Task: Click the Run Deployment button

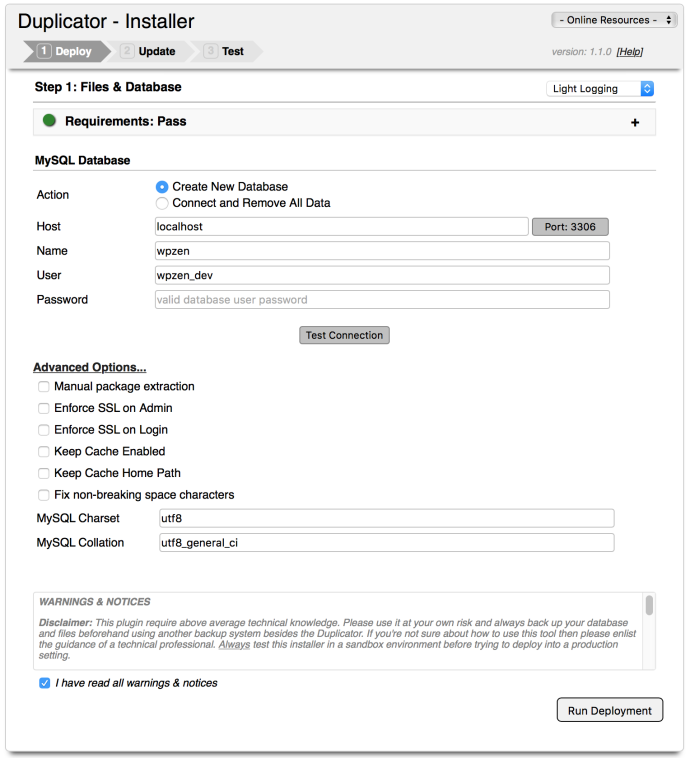Action: (610, 710)
